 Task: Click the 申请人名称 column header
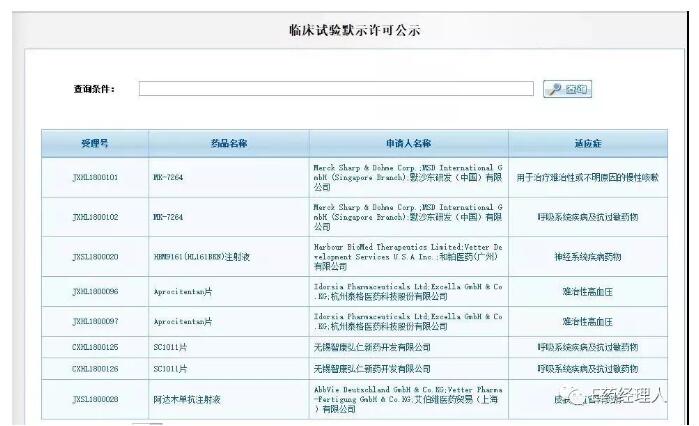[408, 144]
